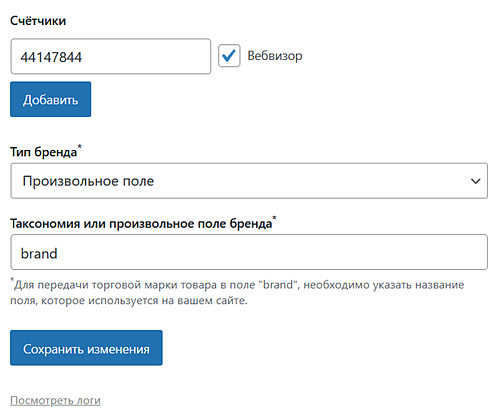Click the blue checkmark beside Вебвизор
Image resolution: width=500 pixels, height=417 pixels.
(229, 55)
